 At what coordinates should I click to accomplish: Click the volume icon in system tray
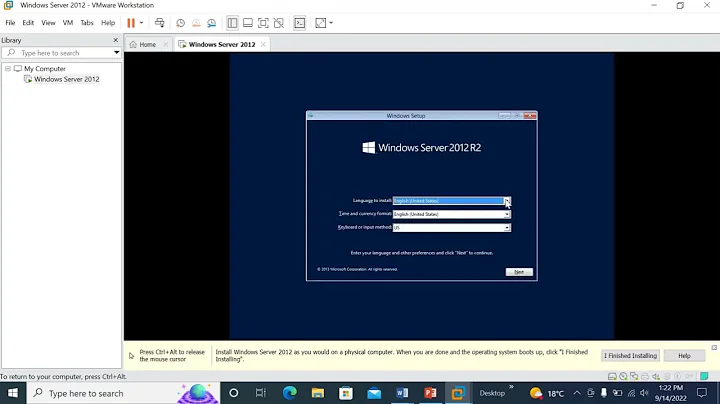(644, 393)
